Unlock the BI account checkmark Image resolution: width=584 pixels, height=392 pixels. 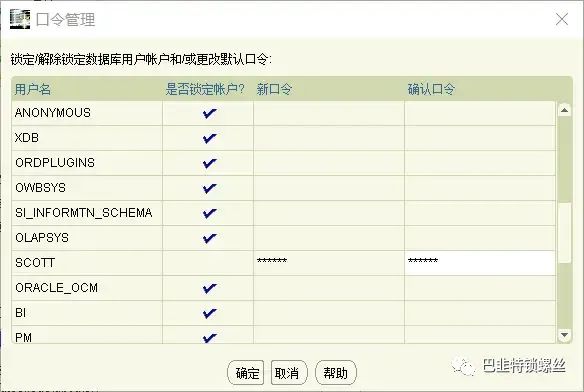(209, 313)
